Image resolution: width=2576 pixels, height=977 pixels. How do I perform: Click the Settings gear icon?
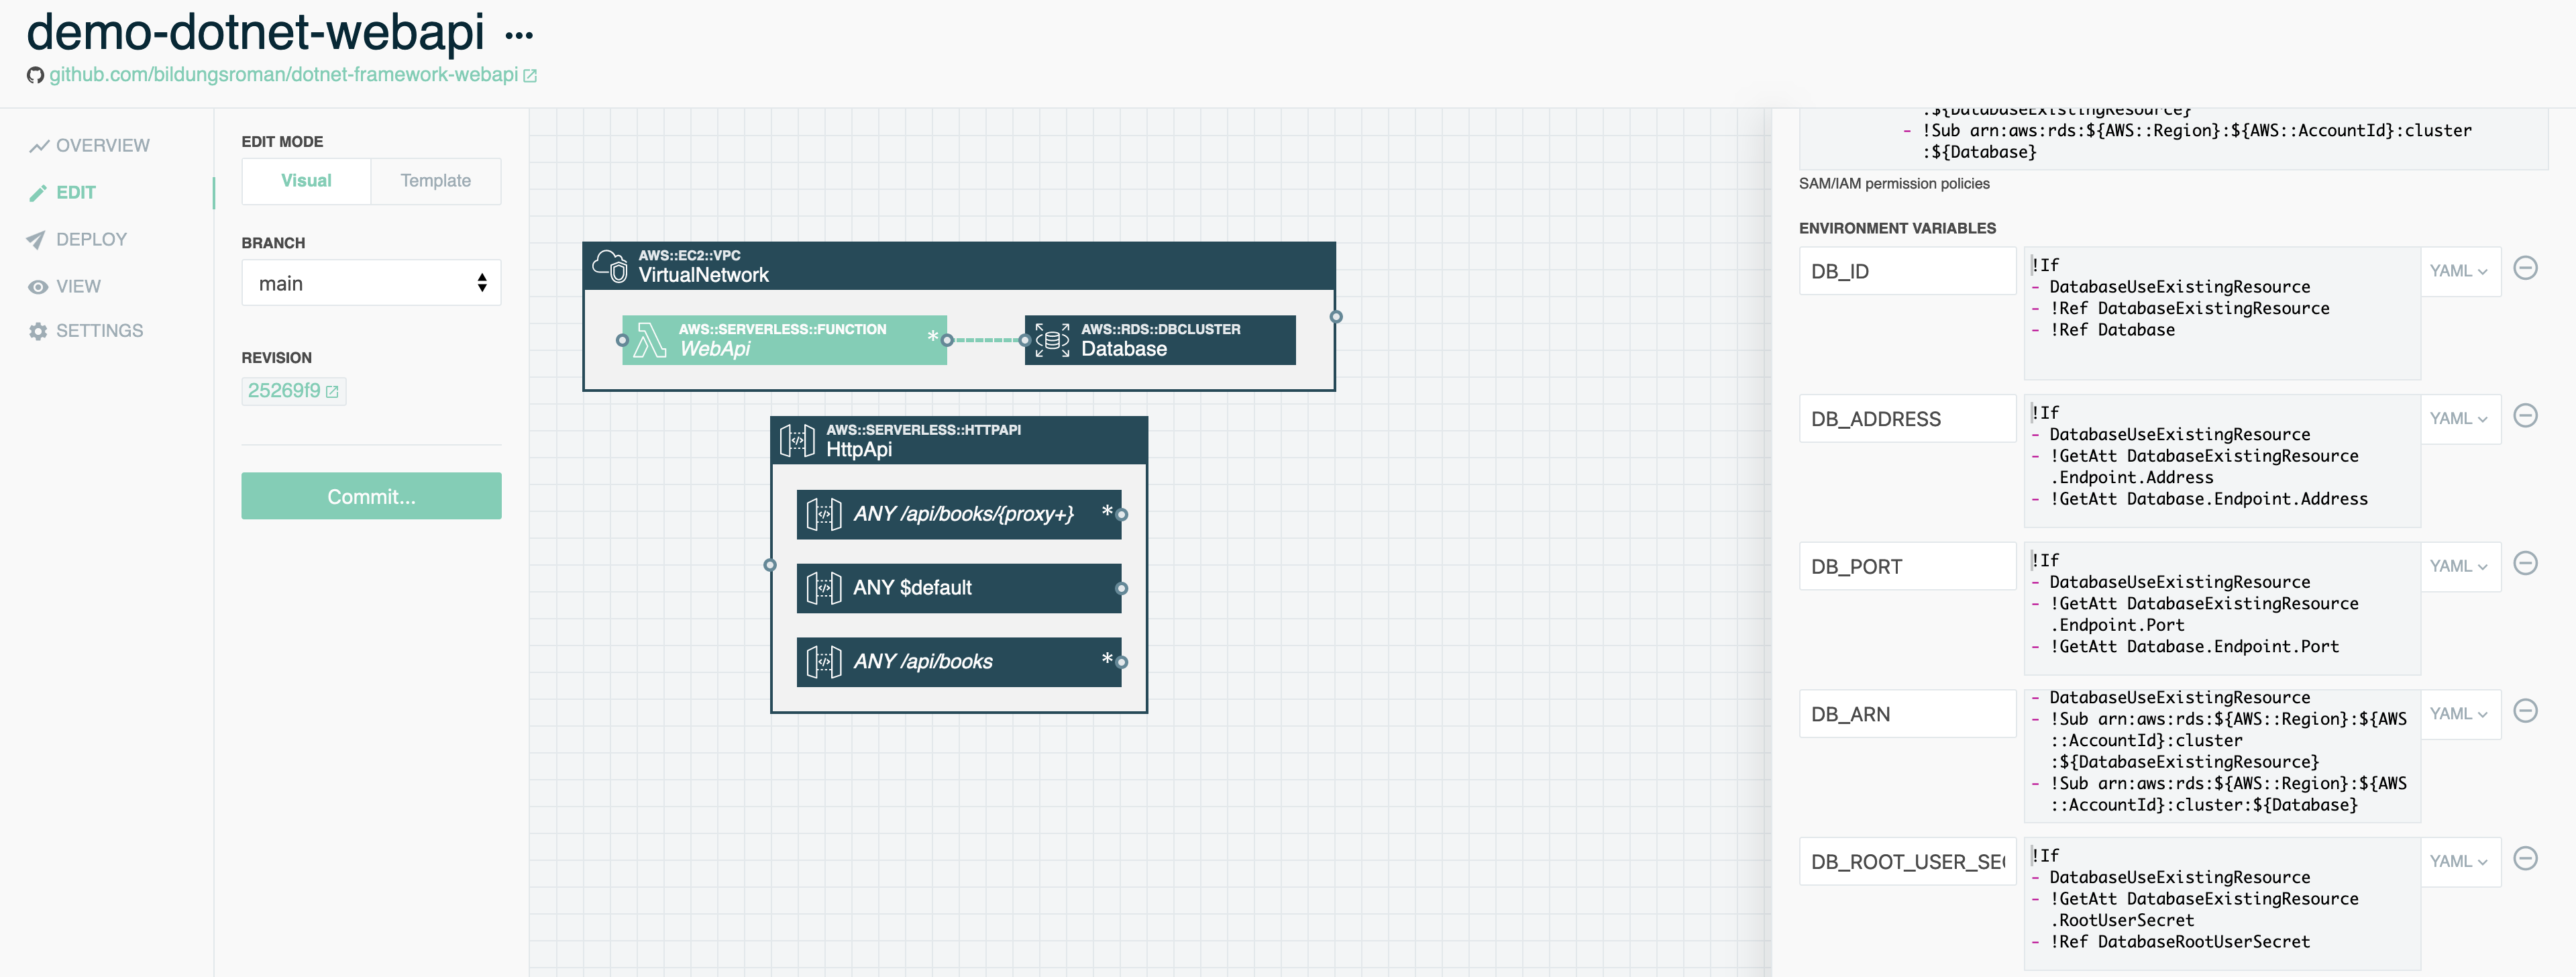[38, 331]
